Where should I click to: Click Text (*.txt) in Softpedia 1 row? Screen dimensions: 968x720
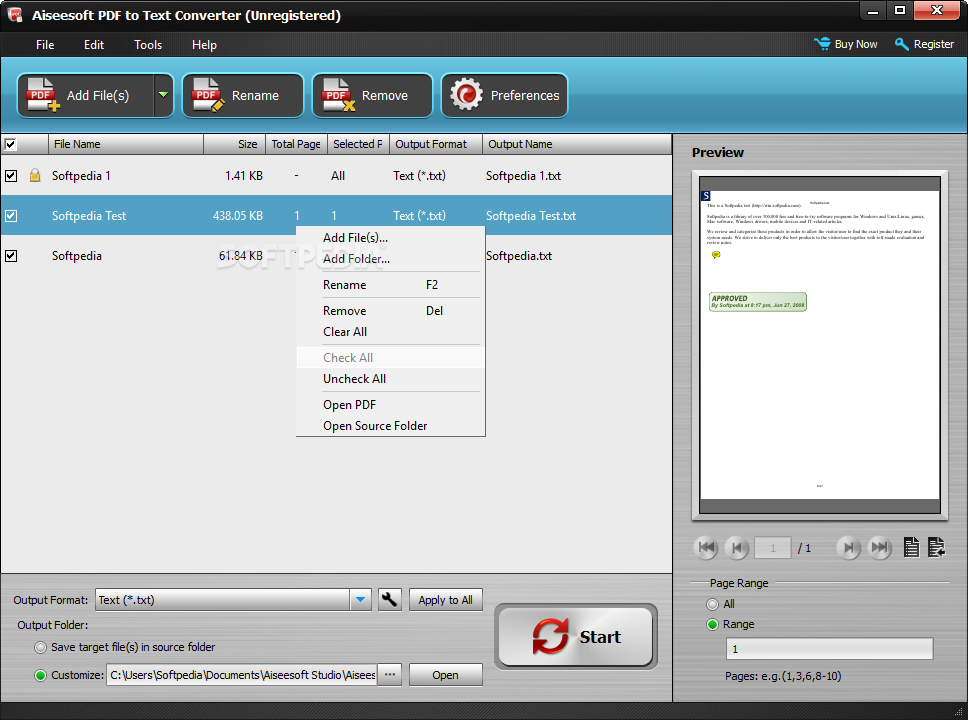tap(419, 176)
